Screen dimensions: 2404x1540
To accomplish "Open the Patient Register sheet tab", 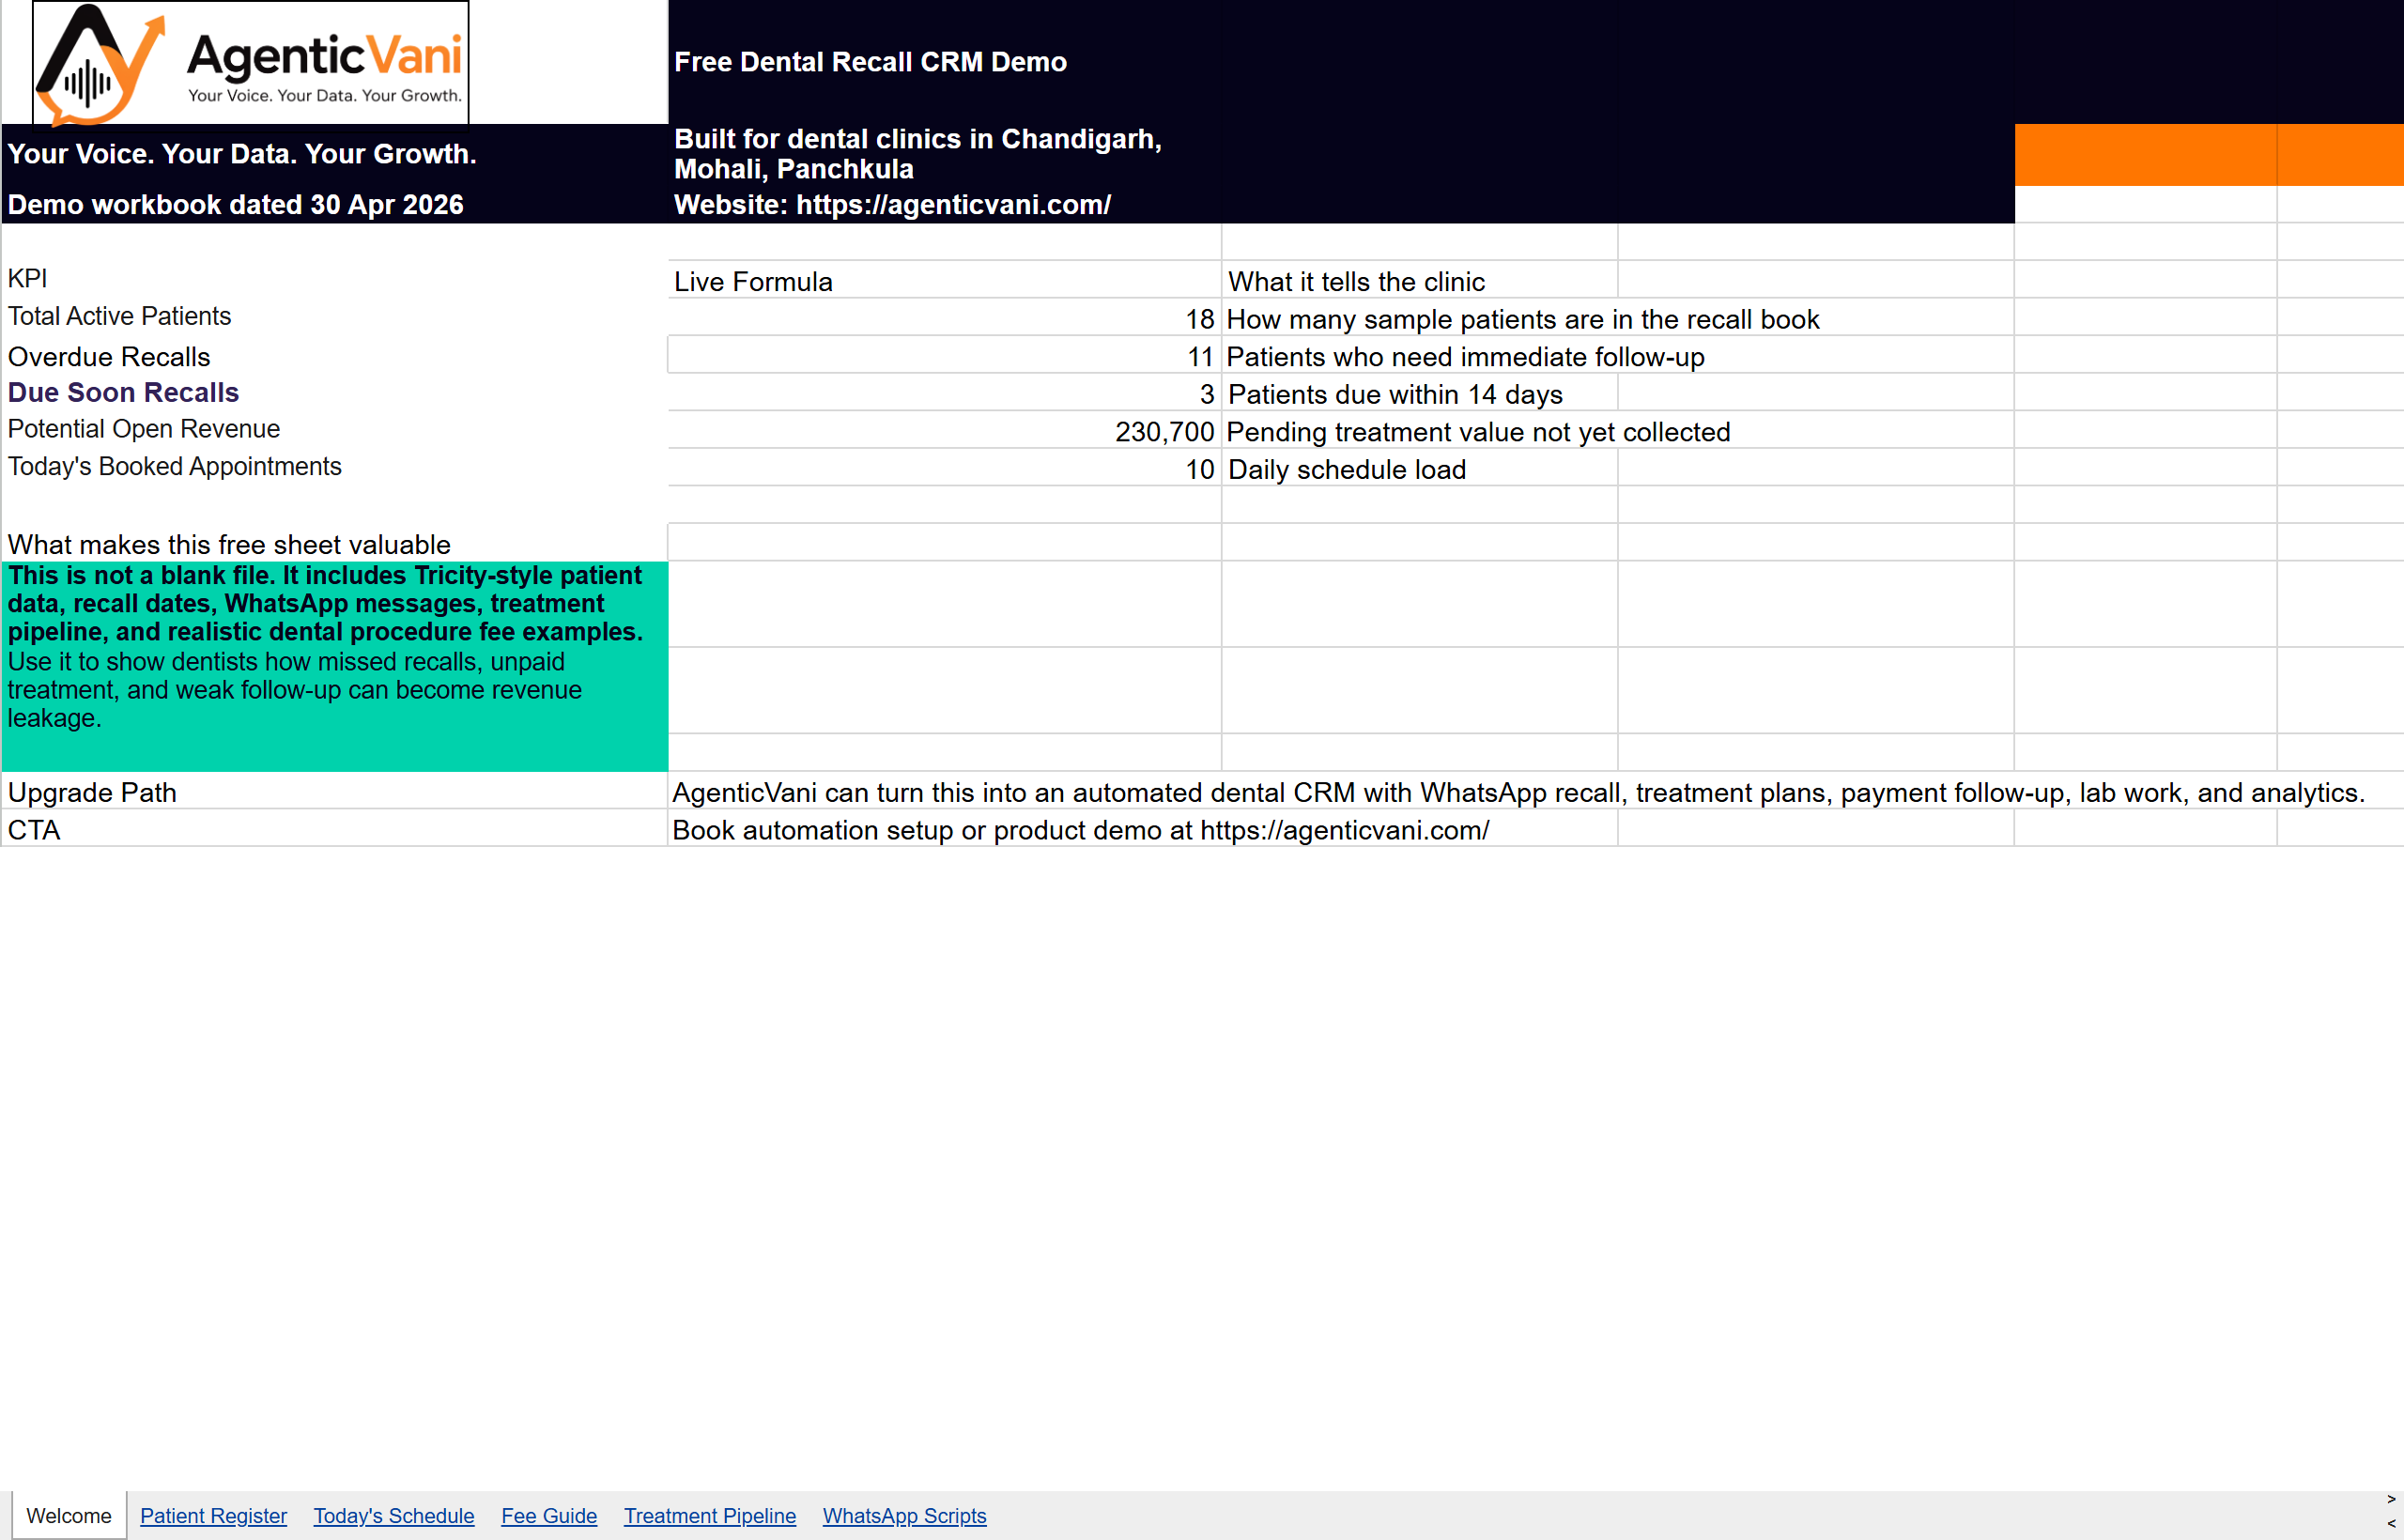I will tap(213, 1515).
